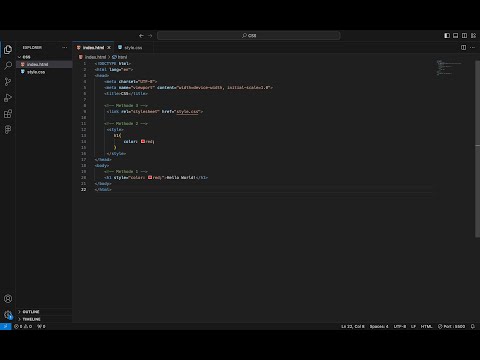This screenshot has width=480, height=360.
Task: Toggle the secondary sidebar layout icon
Action: click(464, 35)
